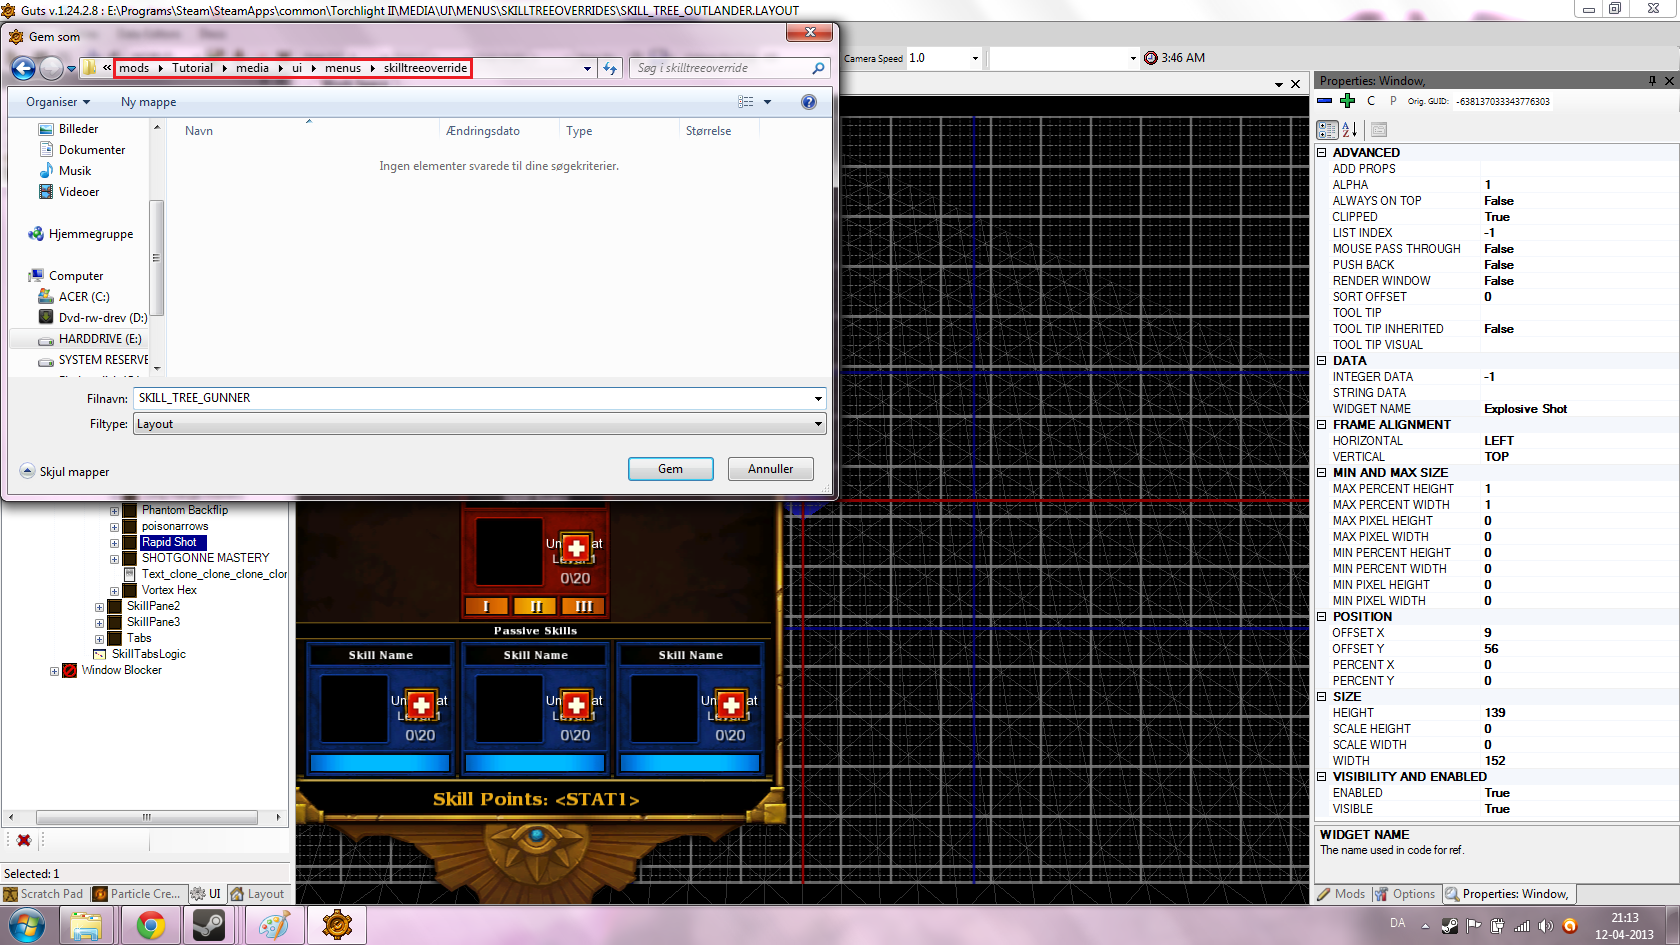Viewport: 1680px width, 945px height.
Task: Toggle ALWAYS ON TOP False value
Action: (1498, 201)
